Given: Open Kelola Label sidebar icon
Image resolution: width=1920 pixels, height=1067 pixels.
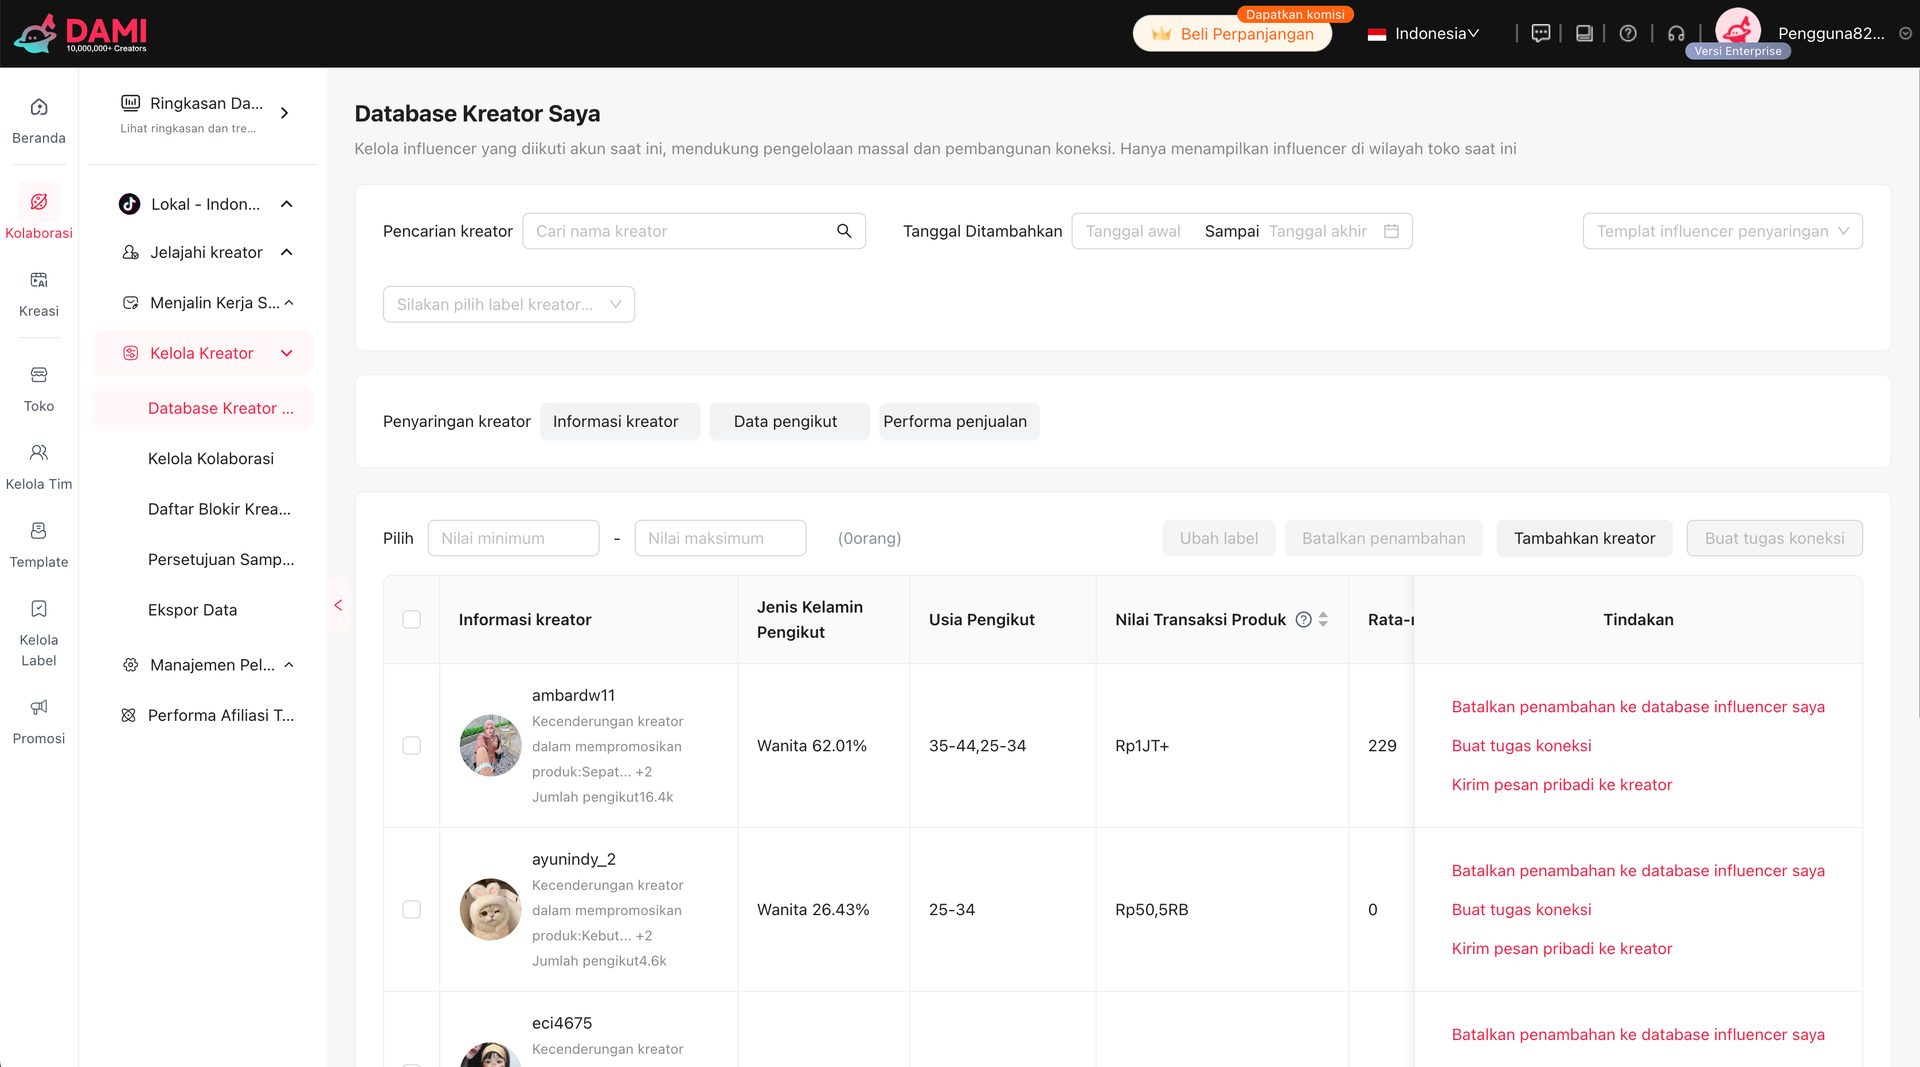Looking at the screenshot, I should point(39,609).
